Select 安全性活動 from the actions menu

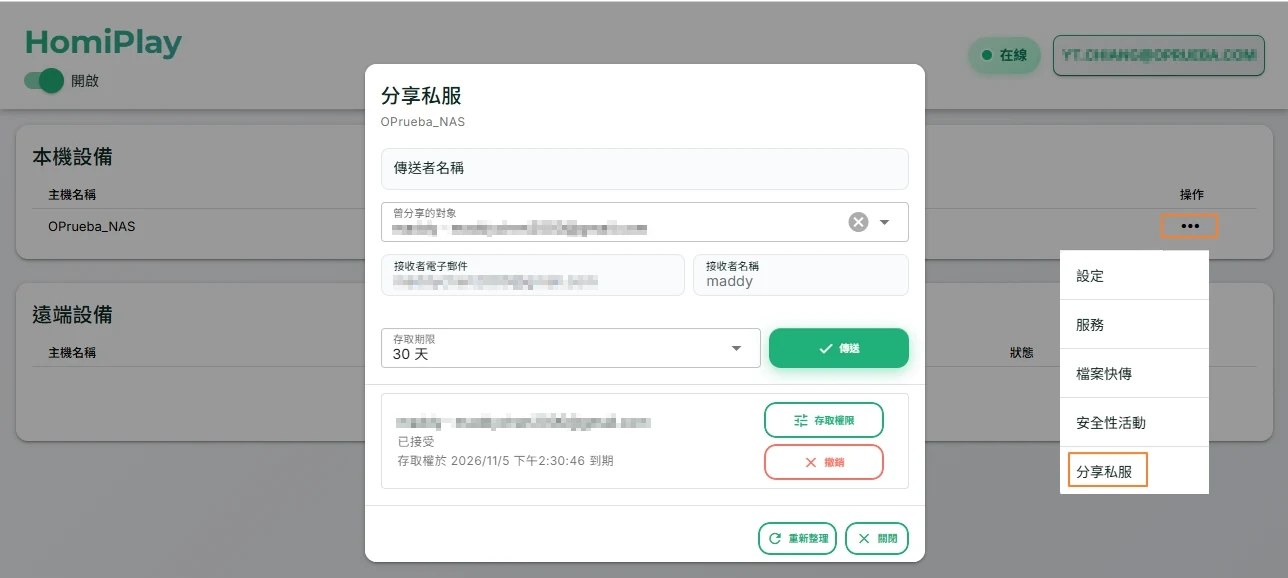(x=1134, y=422)
